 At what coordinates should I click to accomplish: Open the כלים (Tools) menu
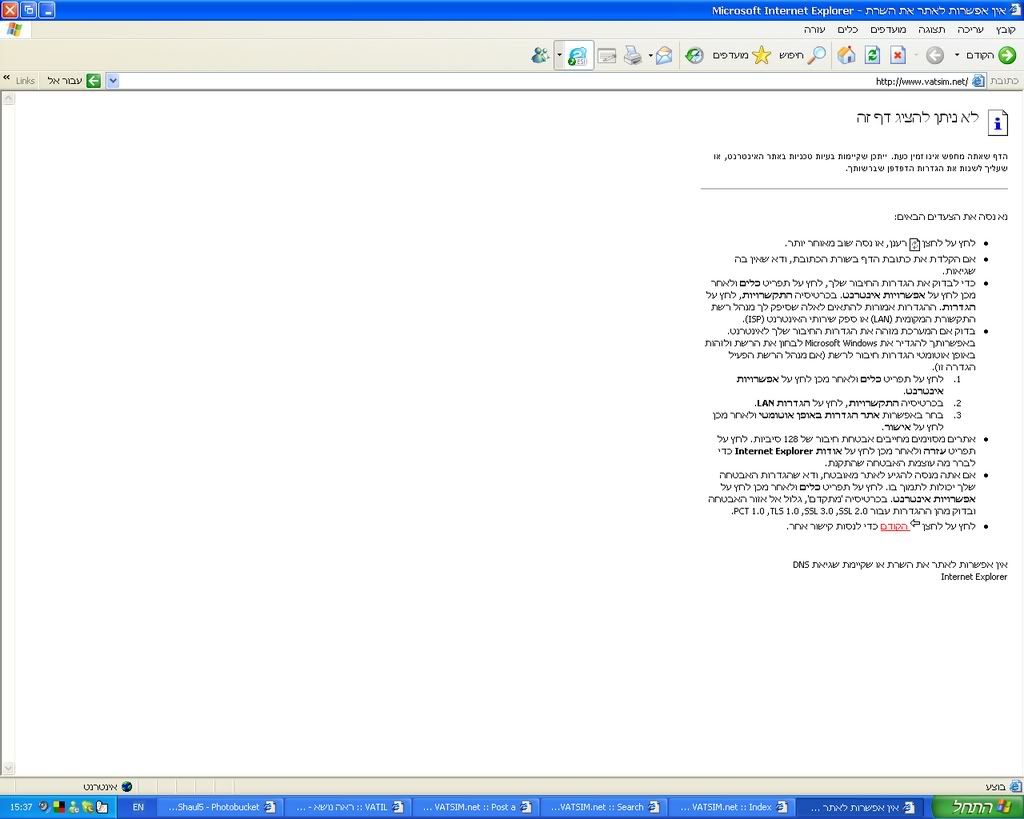pos(847,30)
